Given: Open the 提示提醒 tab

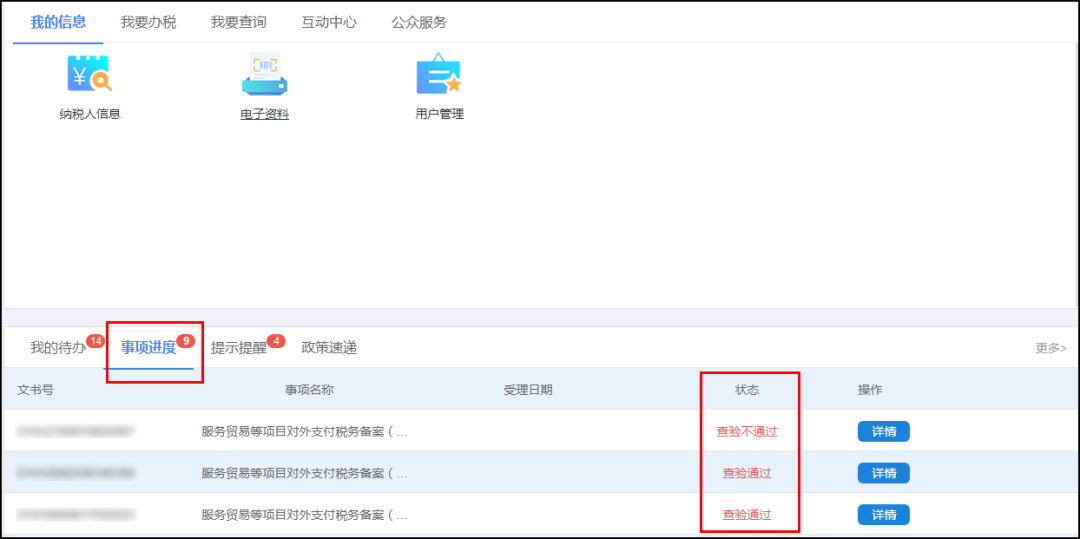Looking at the screenshot, I should (x=238, y=348).
